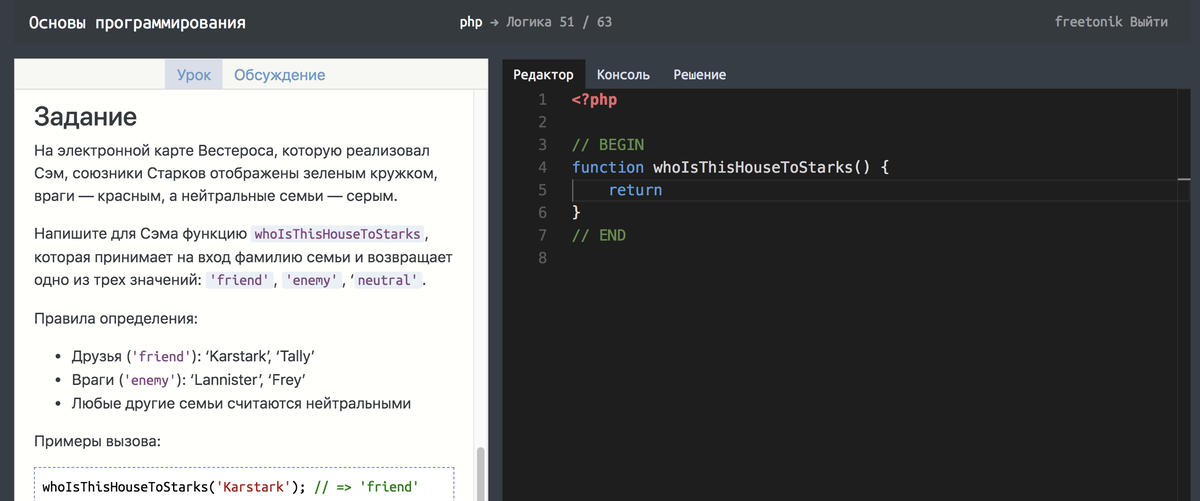Click the Враги rule bullet line

(188, 380)
